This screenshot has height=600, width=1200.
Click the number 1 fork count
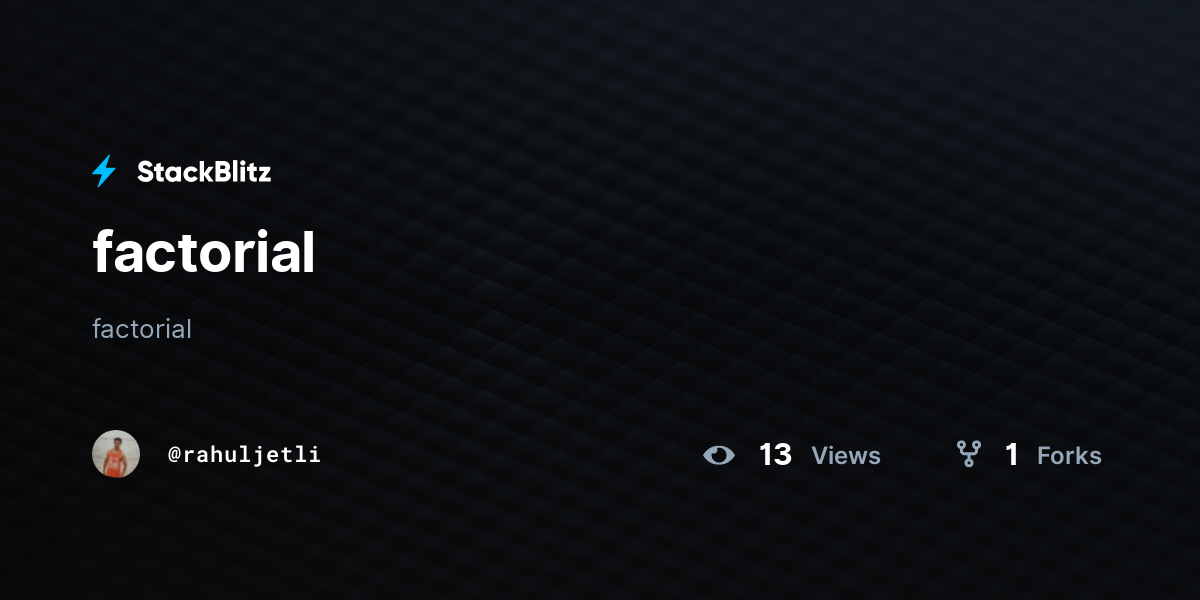point(1012,455)
